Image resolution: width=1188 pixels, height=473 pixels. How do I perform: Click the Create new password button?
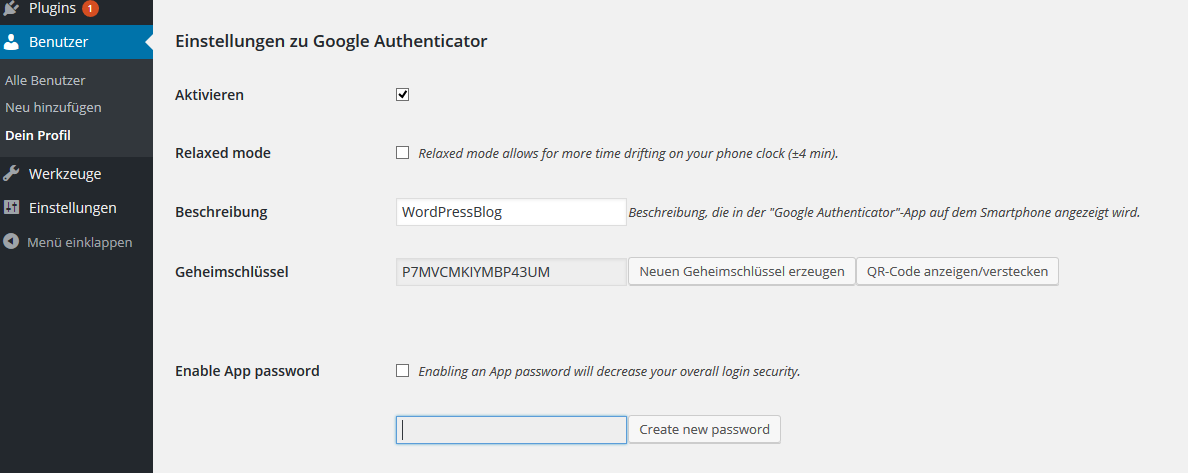(x=704, y=429)
